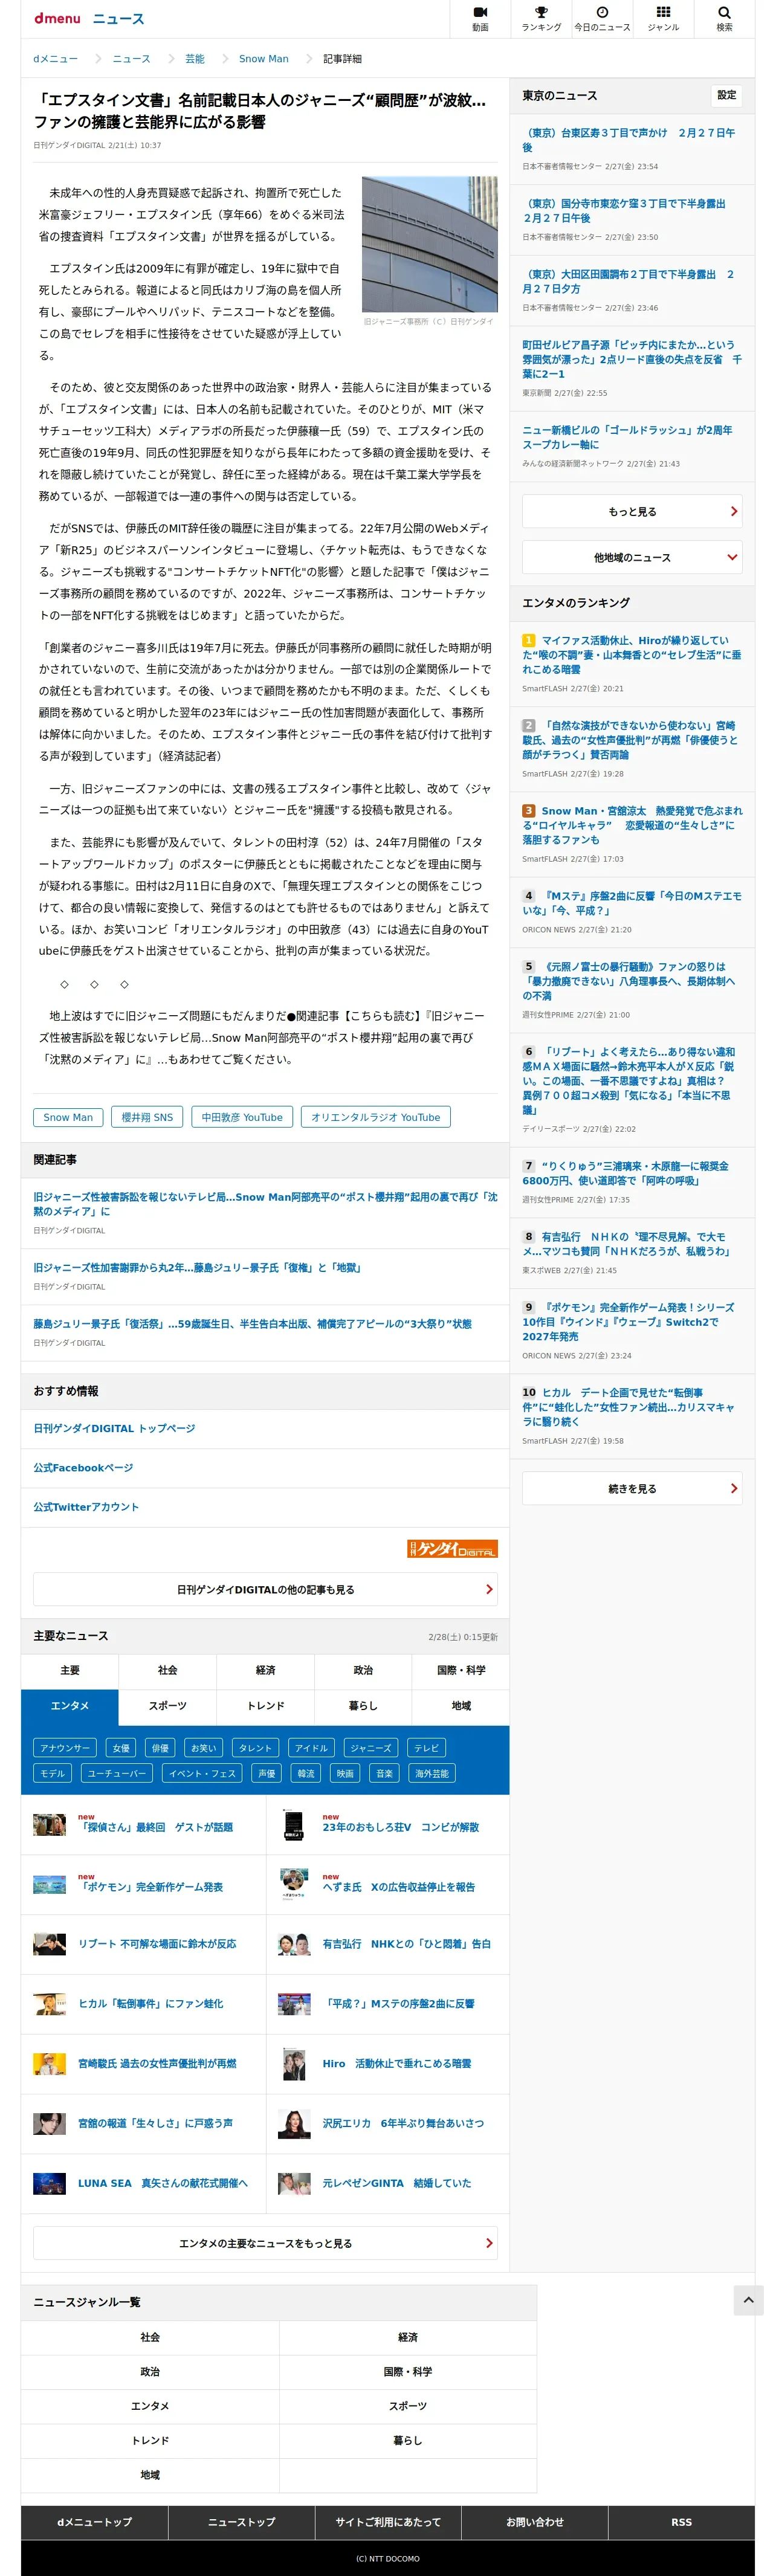This screenshot has width=776, height=2576.
Task: Click the もっと見る button in 東京のニュース
Action: (x=632, y=511)
